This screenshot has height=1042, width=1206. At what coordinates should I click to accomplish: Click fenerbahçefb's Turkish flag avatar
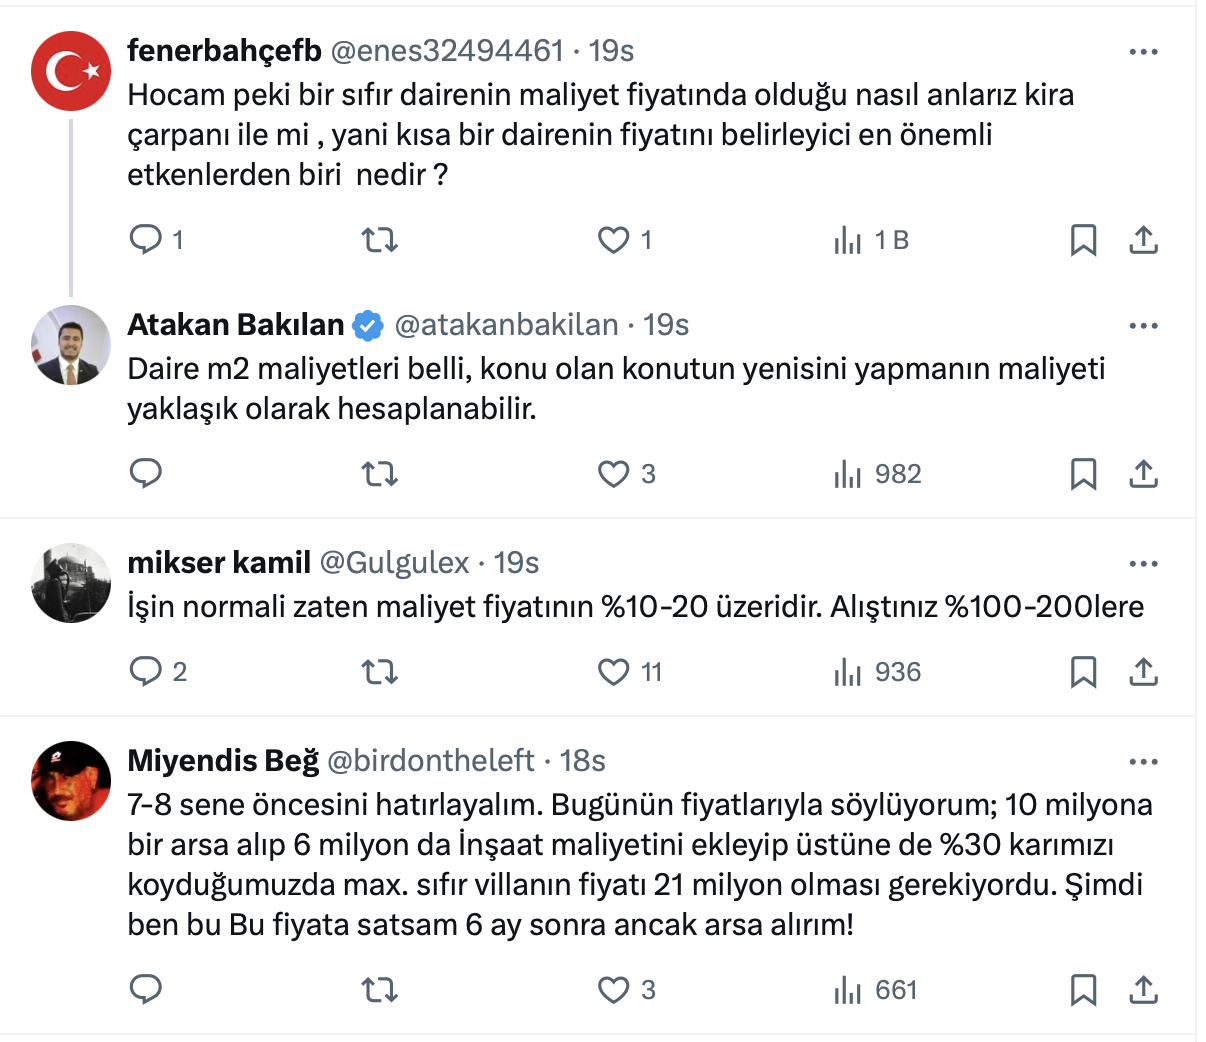click(x=70, y=71)
